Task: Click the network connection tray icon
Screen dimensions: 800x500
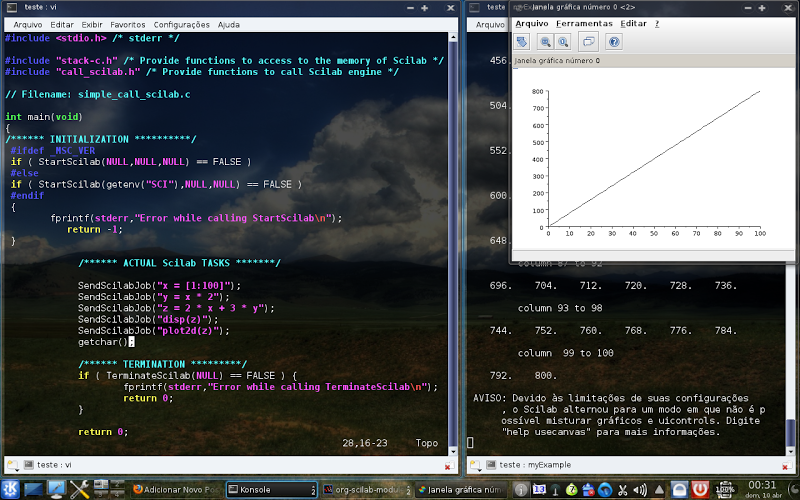Action: tap(555, 490)
